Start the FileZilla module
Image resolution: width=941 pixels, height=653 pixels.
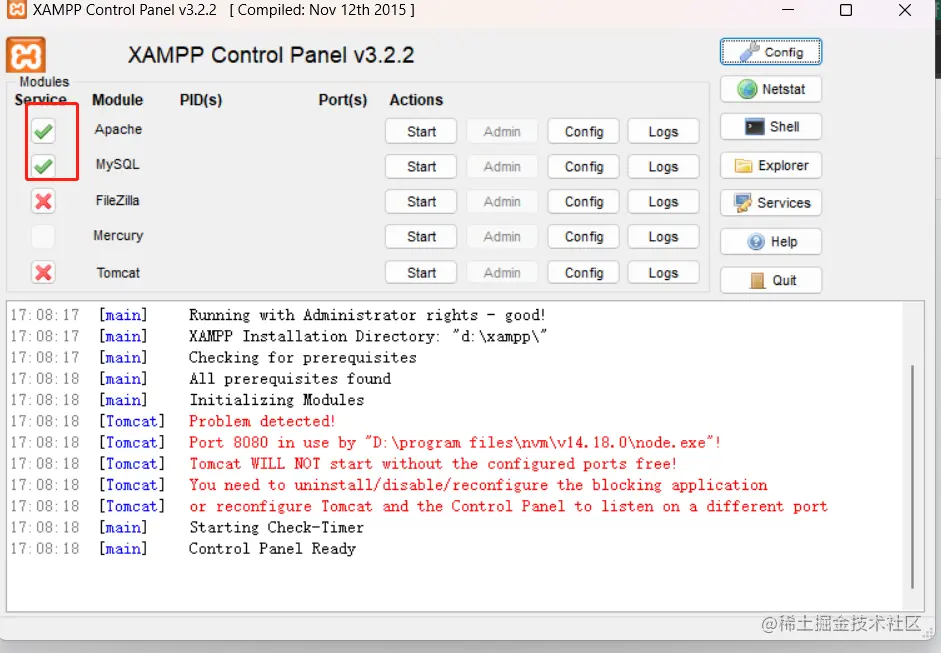tap(421, 202)
